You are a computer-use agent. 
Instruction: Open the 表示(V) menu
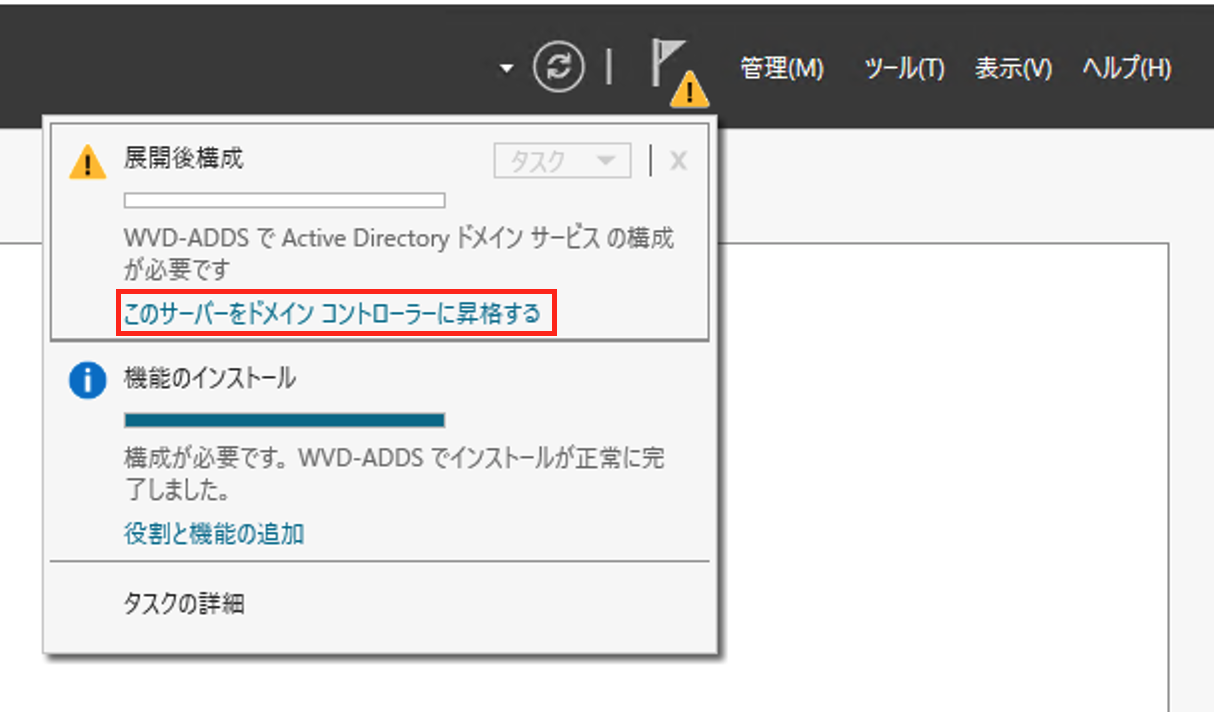(1013, 68)
